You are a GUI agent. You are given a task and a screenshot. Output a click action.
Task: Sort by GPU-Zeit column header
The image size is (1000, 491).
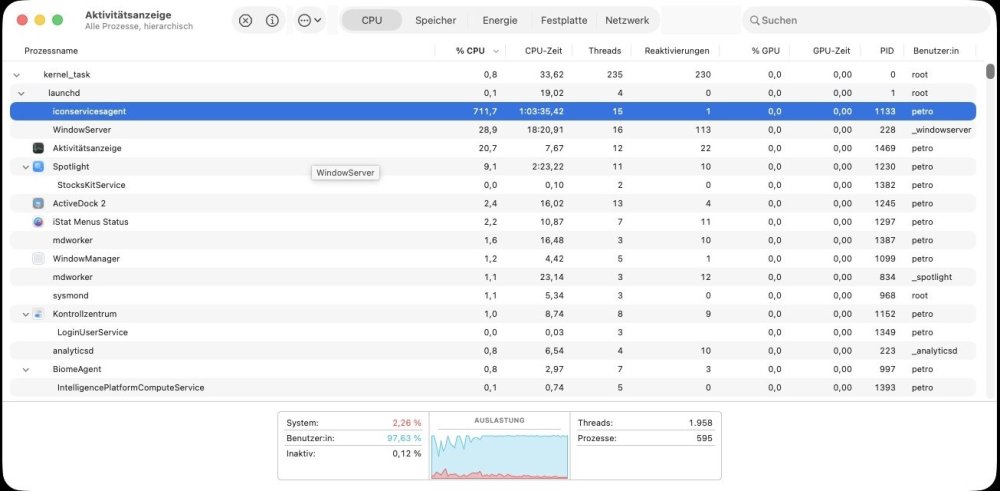coord(832,51)
